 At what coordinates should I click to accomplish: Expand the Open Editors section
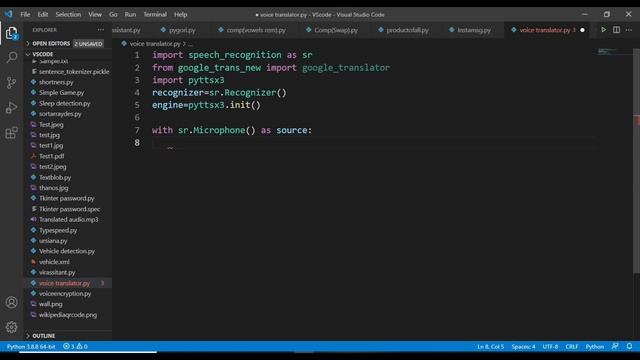51,43
